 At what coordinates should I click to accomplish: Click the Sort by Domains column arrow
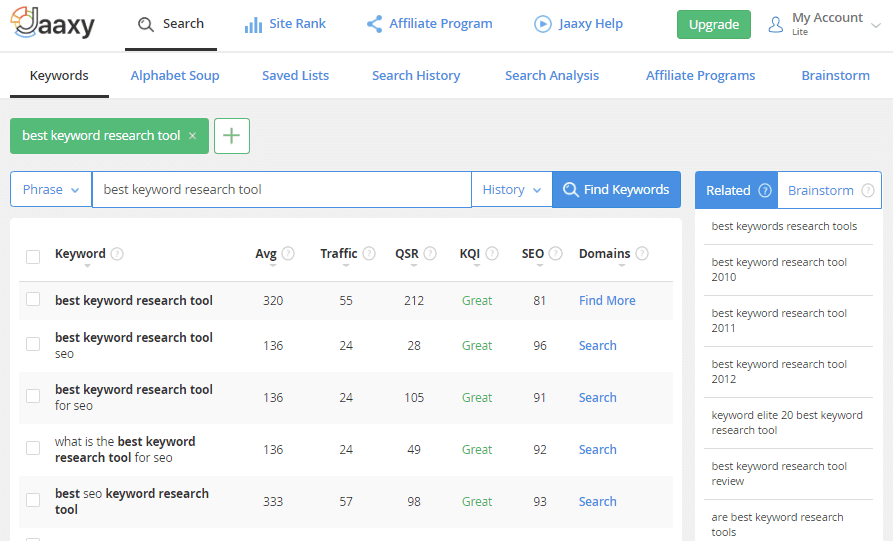tap(622, 266)
